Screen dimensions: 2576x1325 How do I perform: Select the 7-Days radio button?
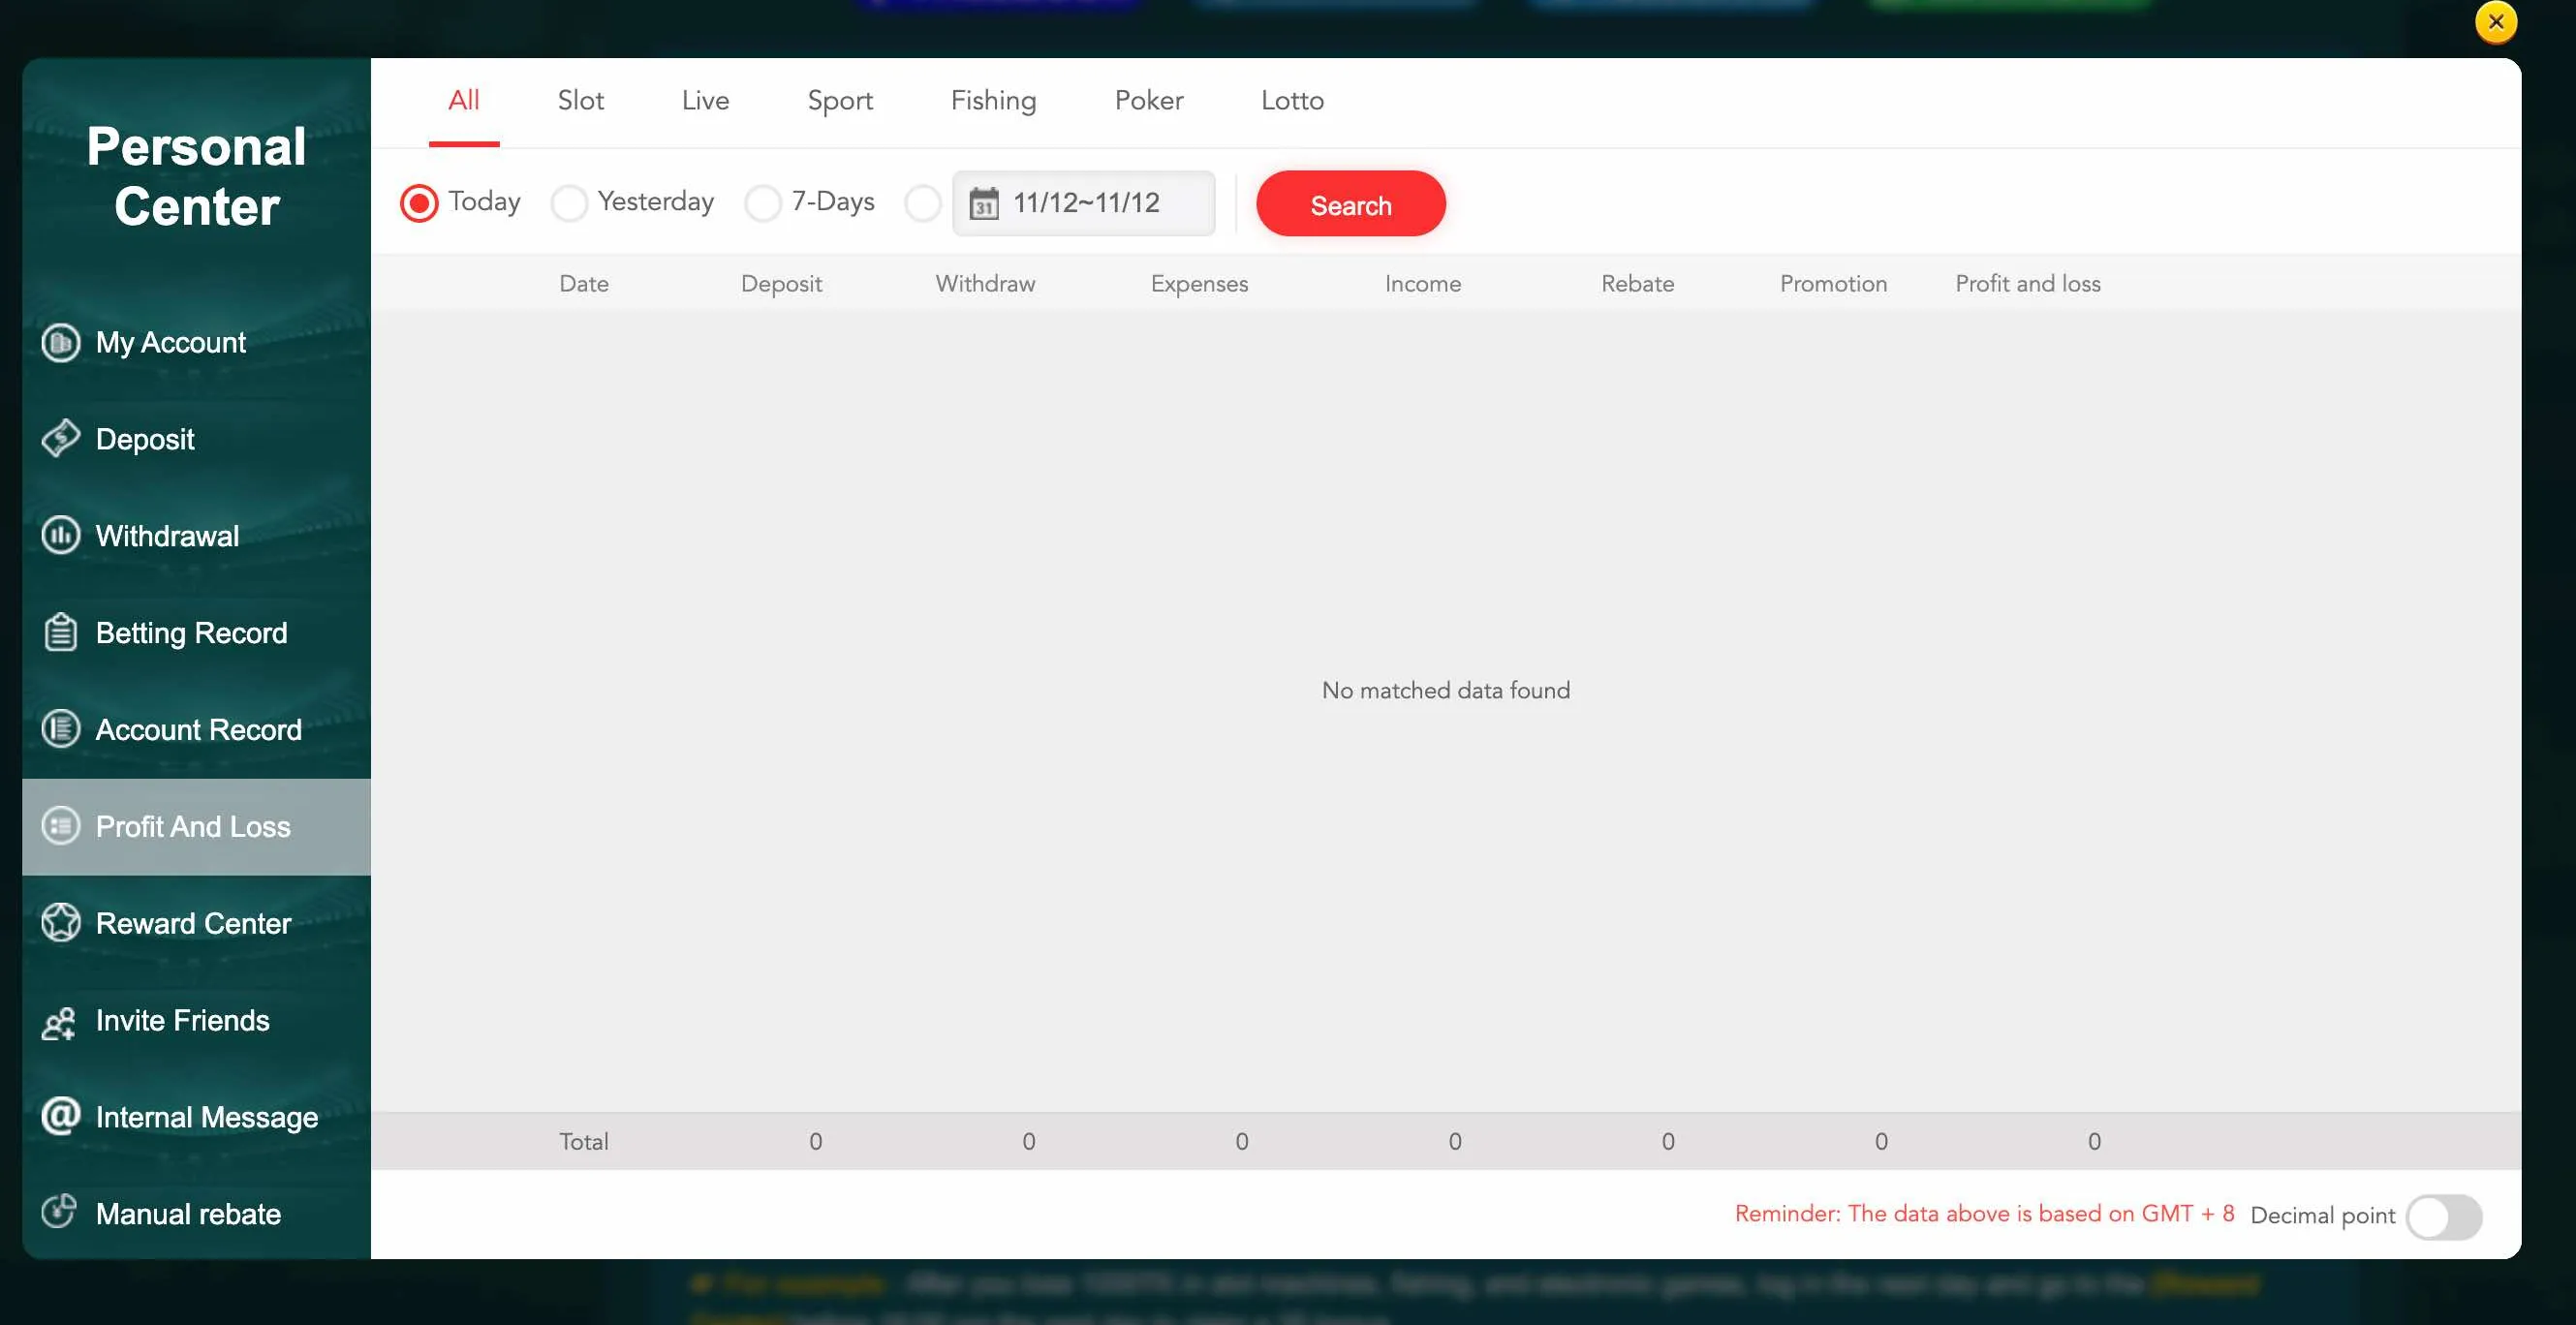coord(763,203)
